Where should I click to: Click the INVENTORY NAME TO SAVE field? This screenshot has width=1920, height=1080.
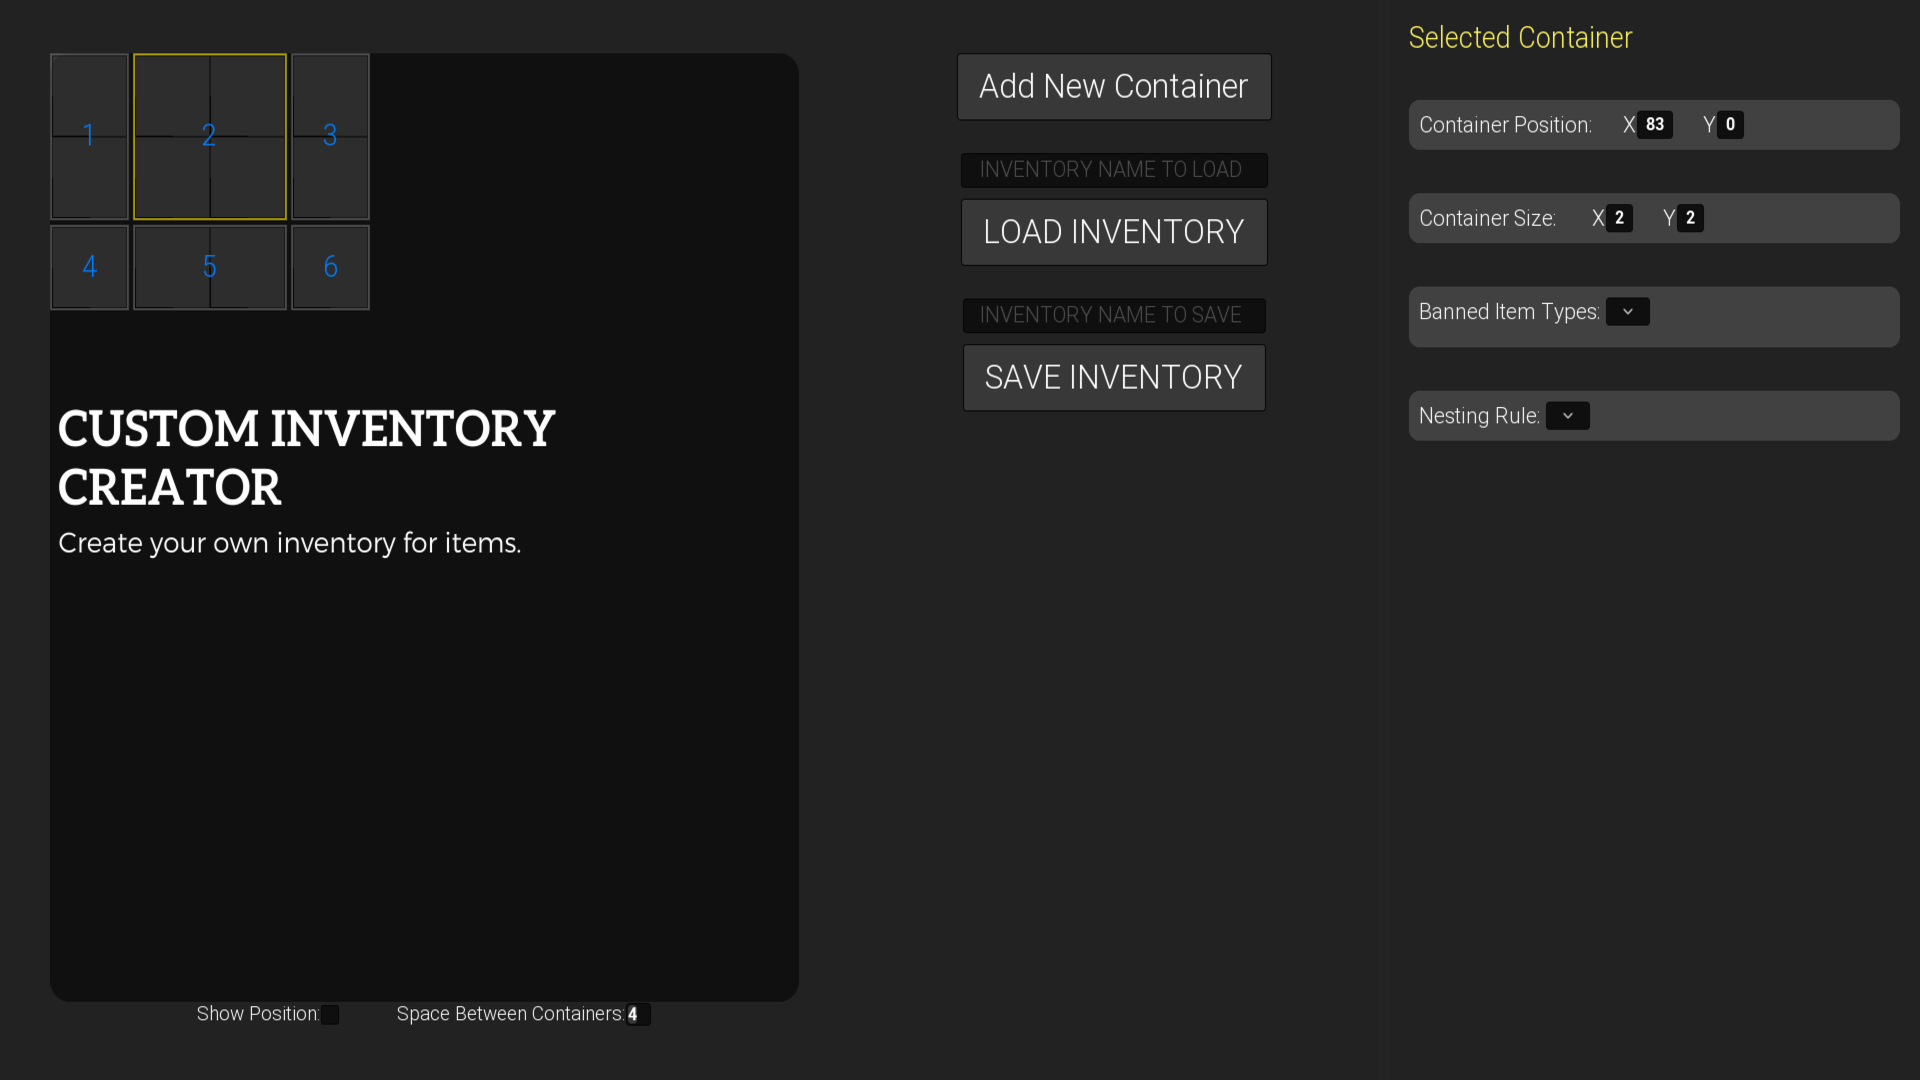tap(1113, 315)
